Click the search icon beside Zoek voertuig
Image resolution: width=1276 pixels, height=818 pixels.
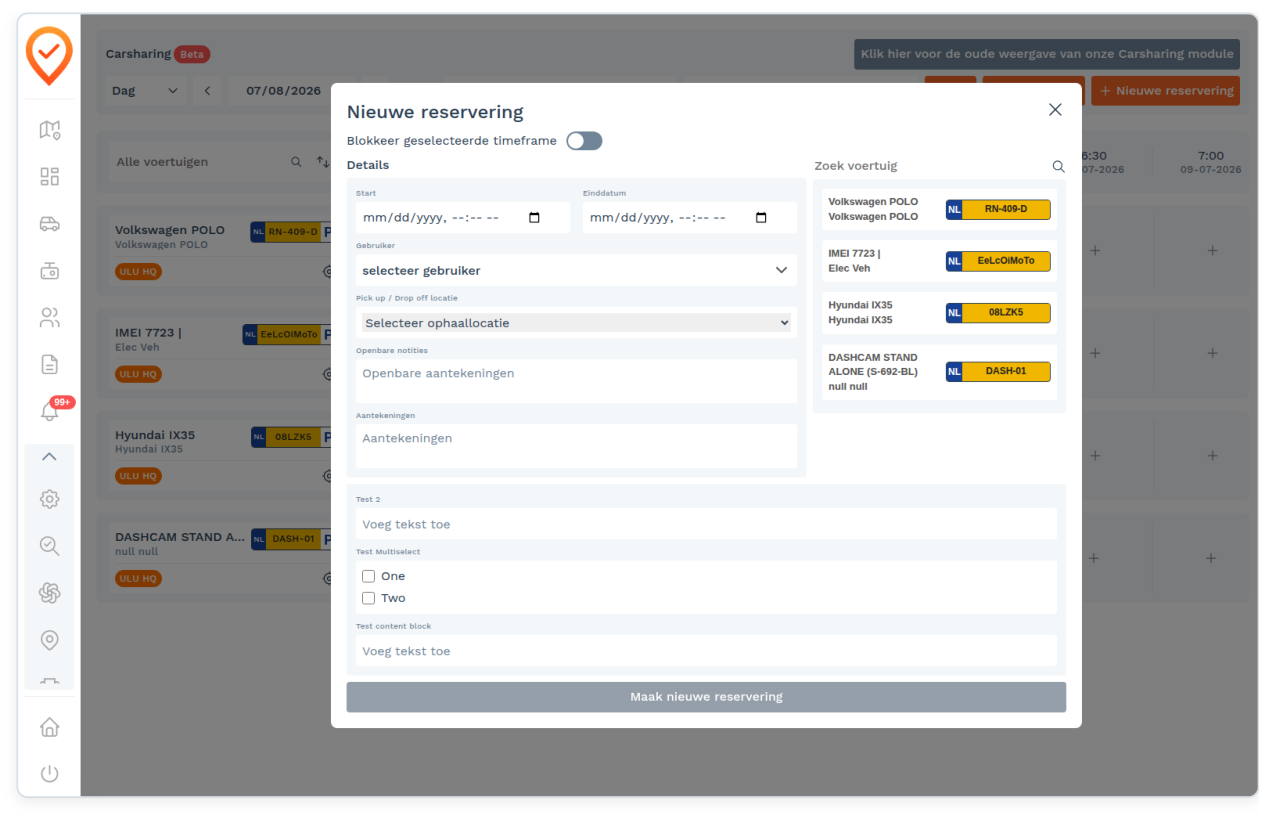coord(1058,167)
